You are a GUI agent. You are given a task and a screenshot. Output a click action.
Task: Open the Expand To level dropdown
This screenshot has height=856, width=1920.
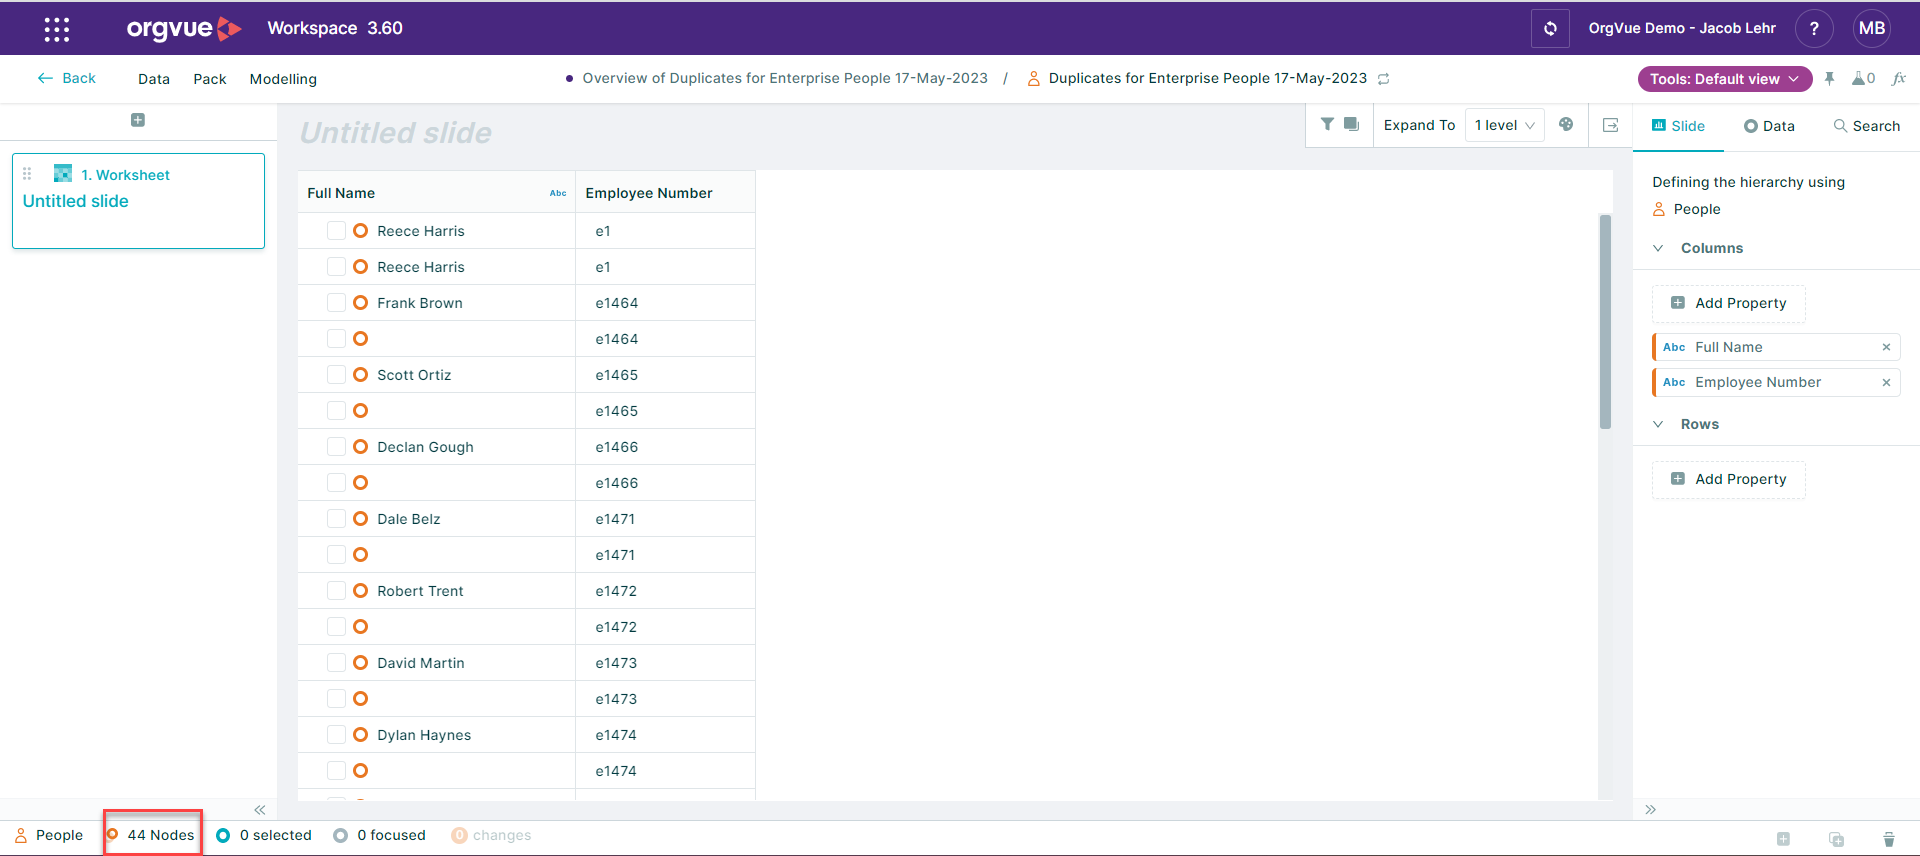(1504, 126)
